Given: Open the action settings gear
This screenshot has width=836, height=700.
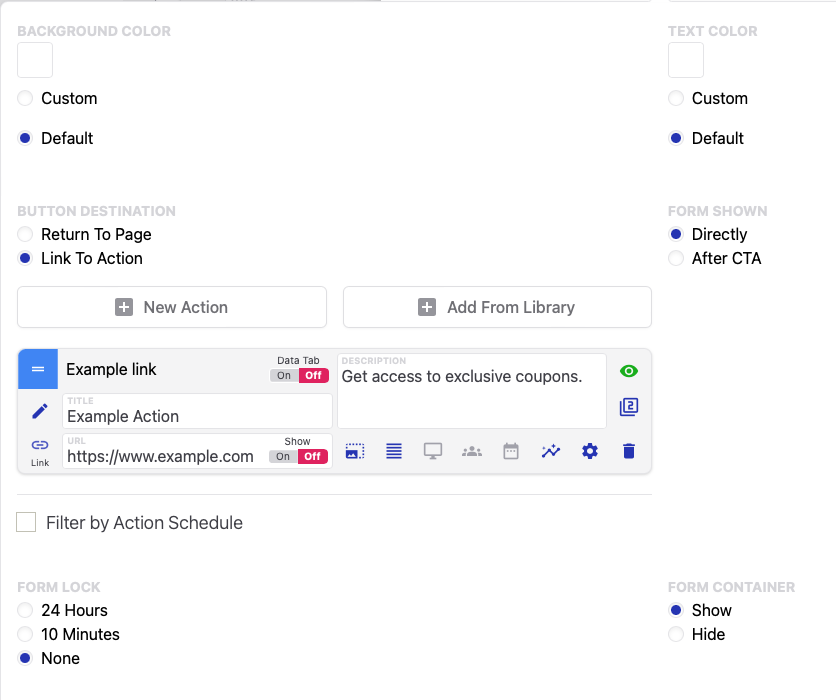Looking at the screenshot, I should click(x=590, y=451).
